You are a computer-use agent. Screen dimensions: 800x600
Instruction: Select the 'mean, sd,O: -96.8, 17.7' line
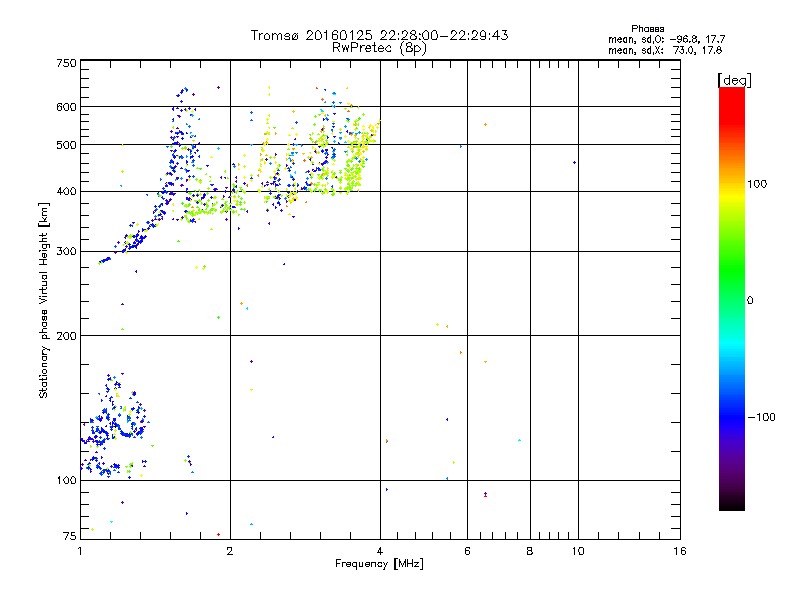666,39
